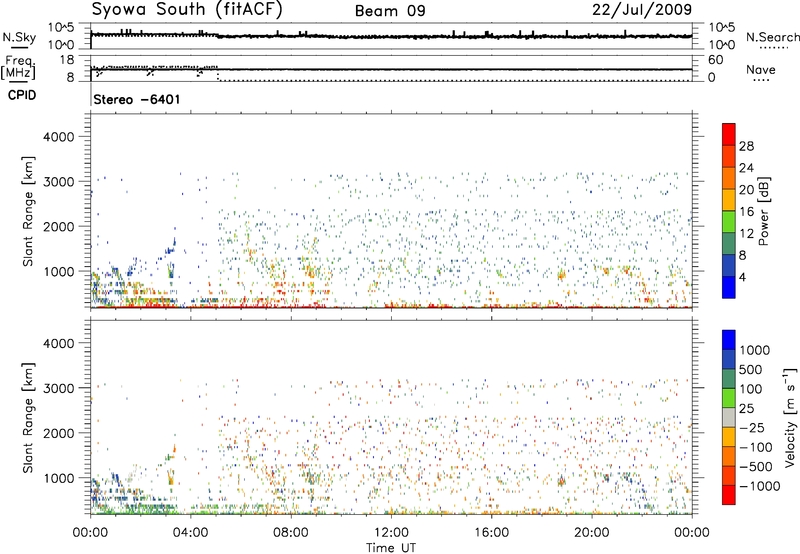
Task: Click the 'N.Sky' legend label
Action: coord(19,37)
